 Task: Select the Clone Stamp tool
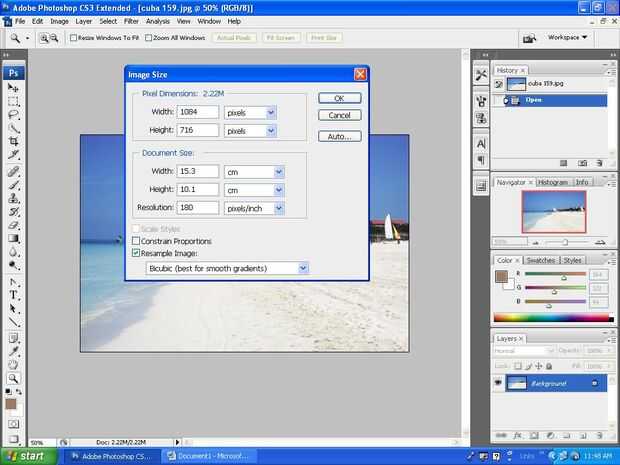(x=13, y=198)
